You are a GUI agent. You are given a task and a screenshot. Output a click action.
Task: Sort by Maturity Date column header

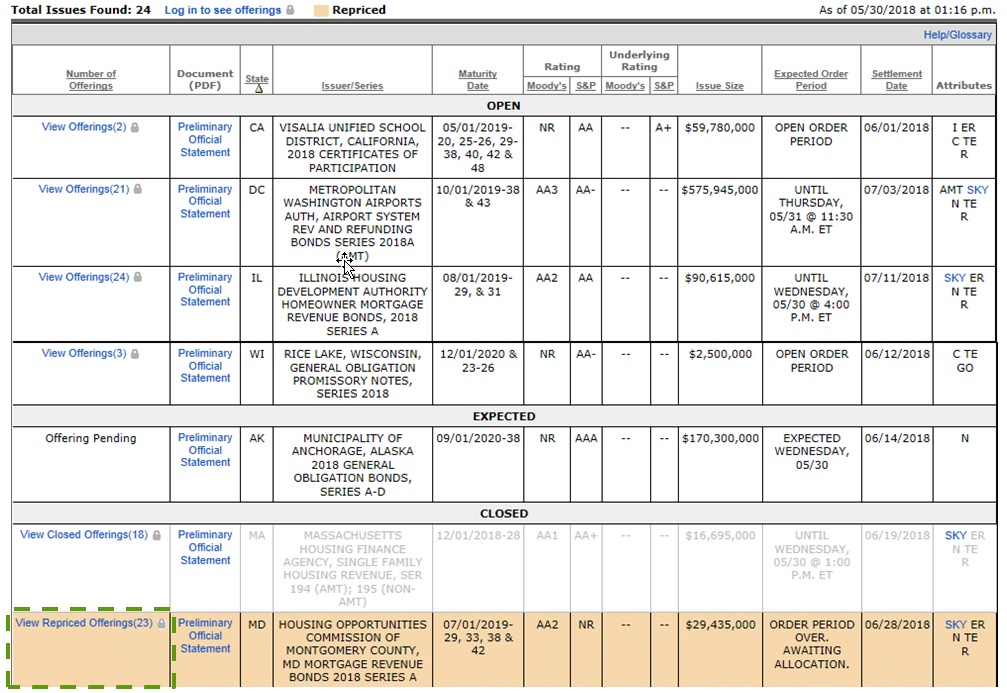coord(477,80)
